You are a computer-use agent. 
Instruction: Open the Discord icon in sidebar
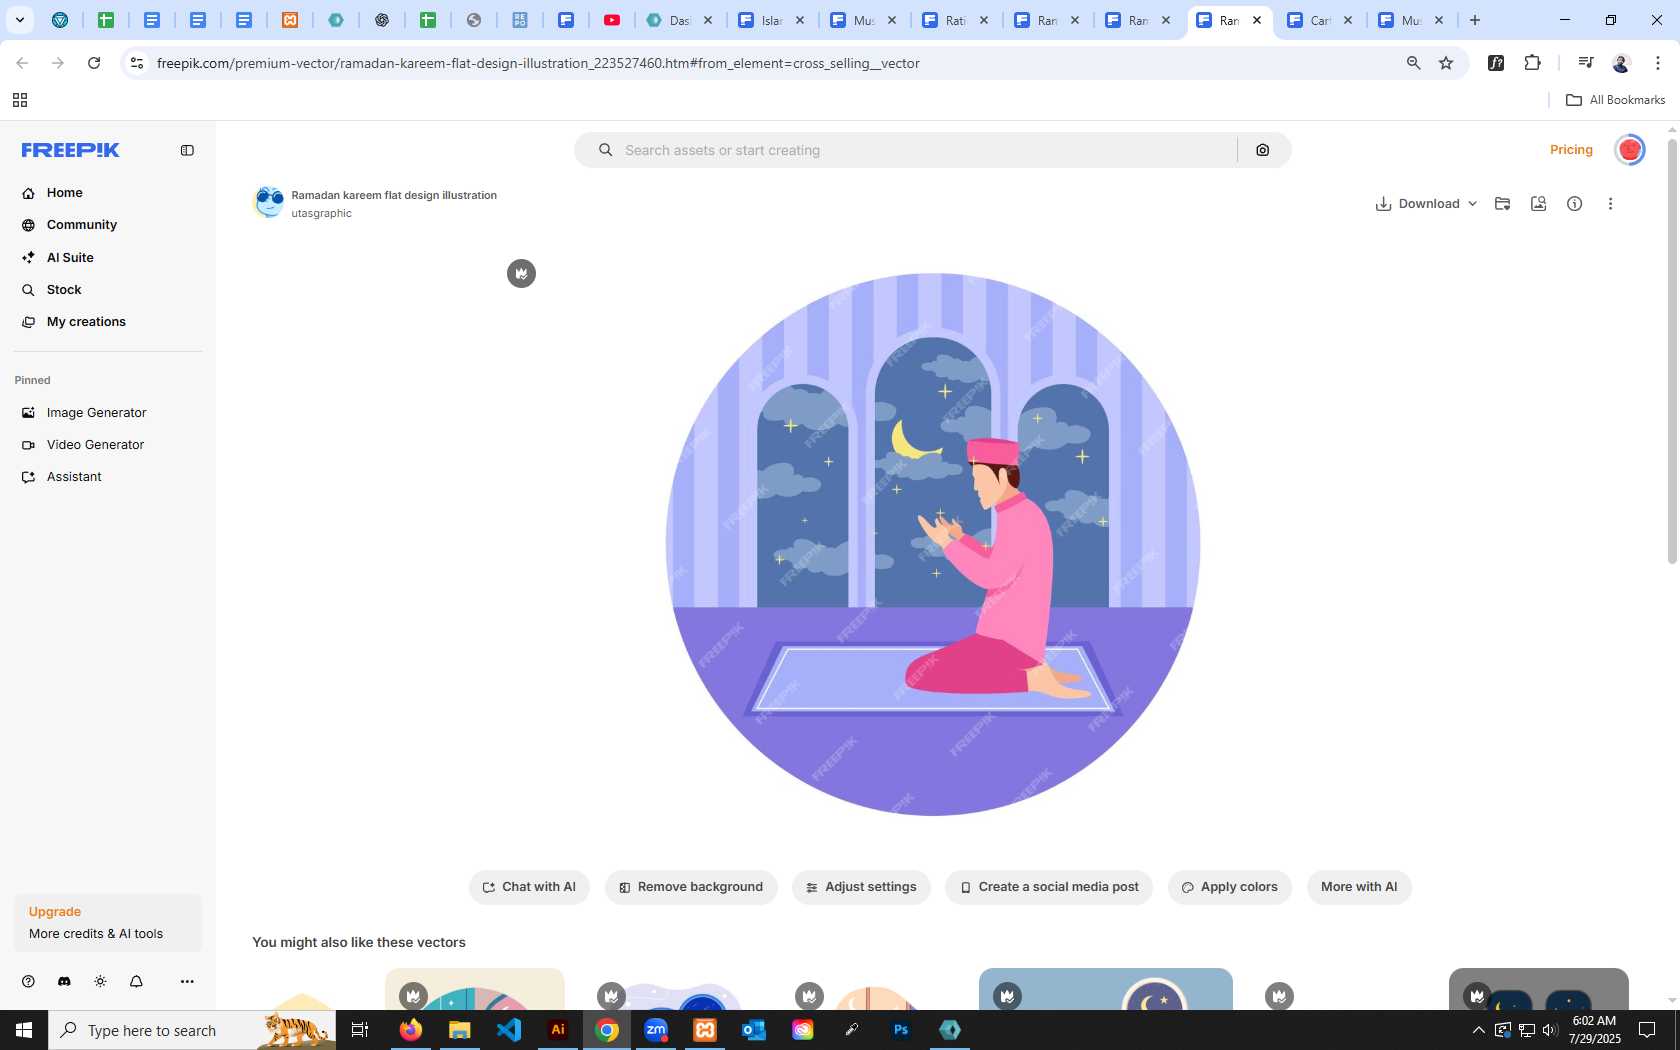[x=64, y=981]
